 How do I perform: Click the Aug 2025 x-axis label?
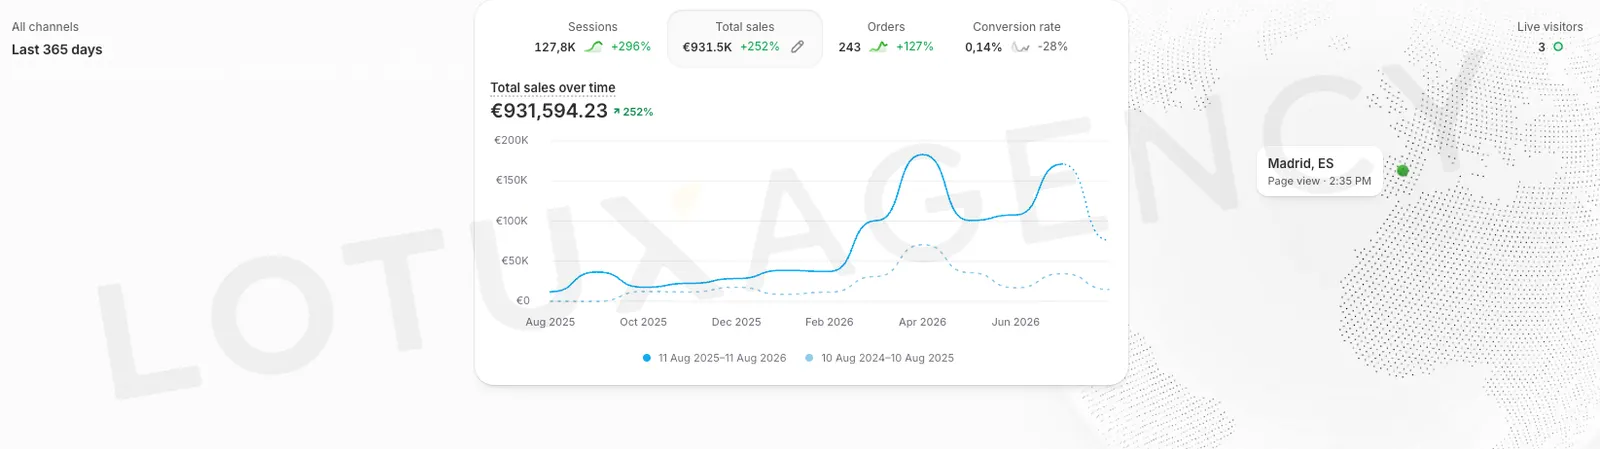(x=550, y=322)
